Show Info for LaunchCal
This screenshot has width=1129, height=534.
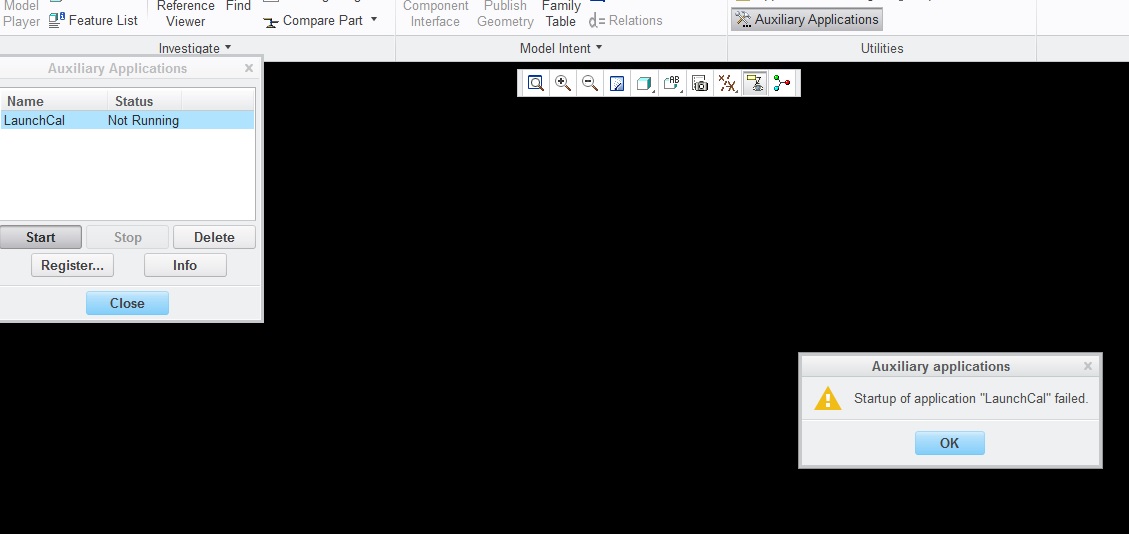[185, 265]
